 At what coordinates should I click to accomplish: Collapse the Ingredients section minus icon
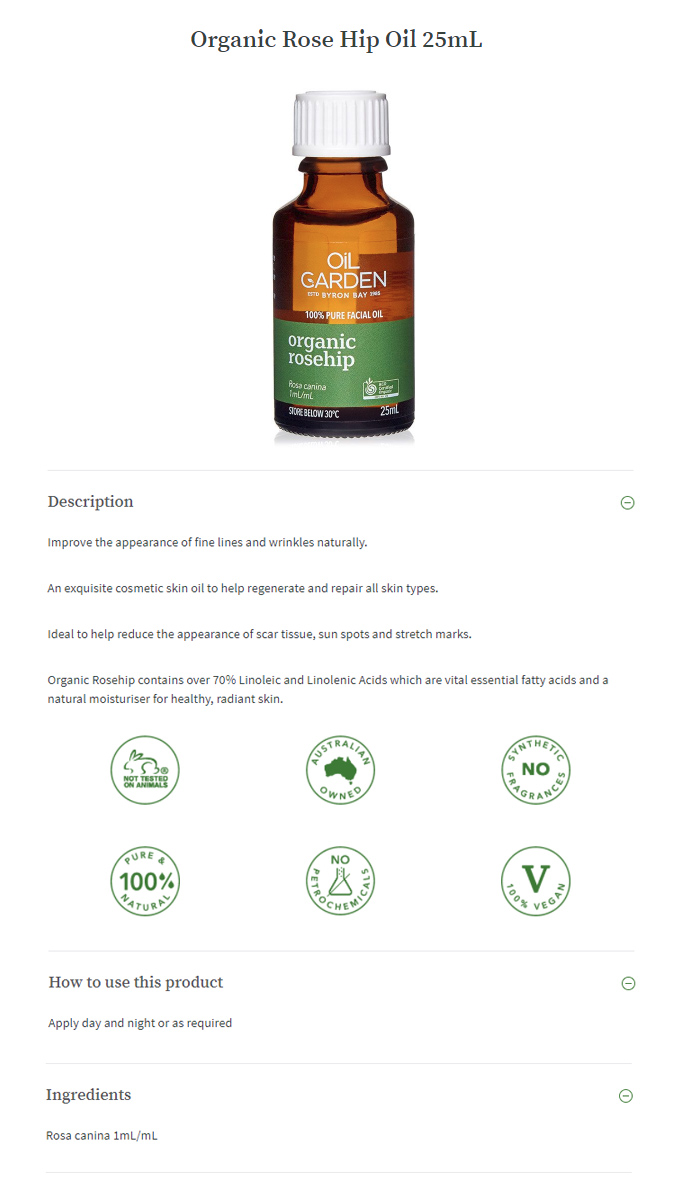(626, 1095)
